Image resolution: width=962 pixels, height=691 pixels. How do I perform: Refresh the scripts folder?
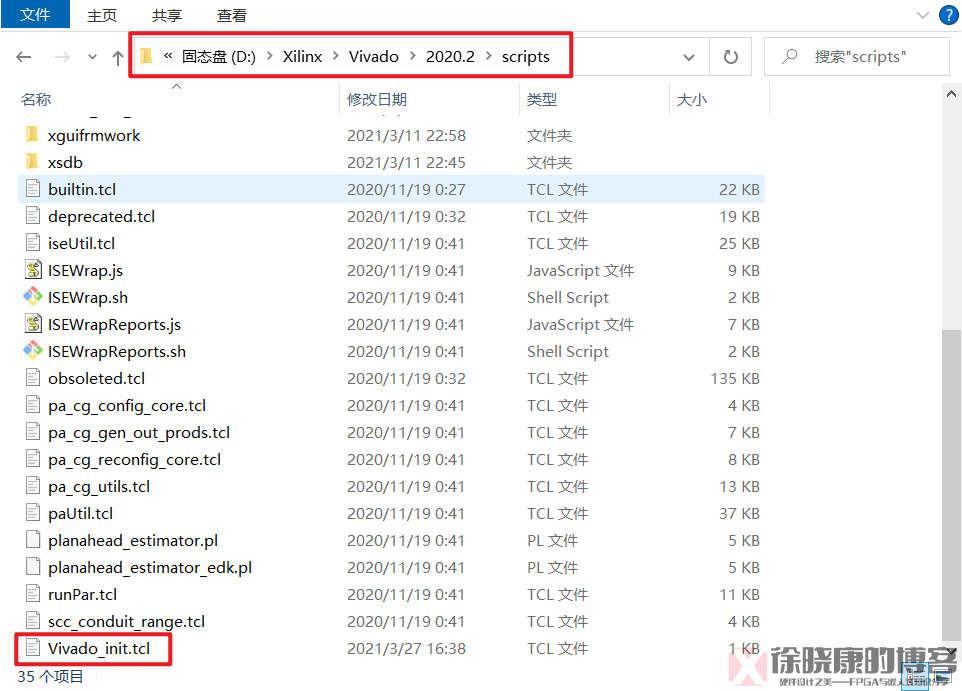(730, 57)
